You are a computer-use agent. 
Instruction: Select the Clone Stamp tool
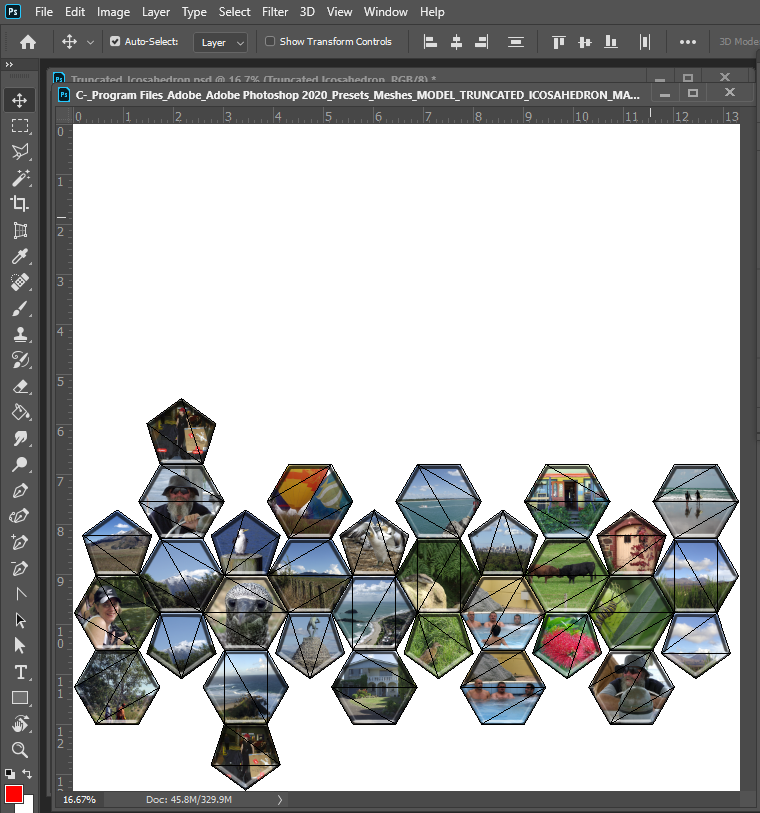pos(20,334)
